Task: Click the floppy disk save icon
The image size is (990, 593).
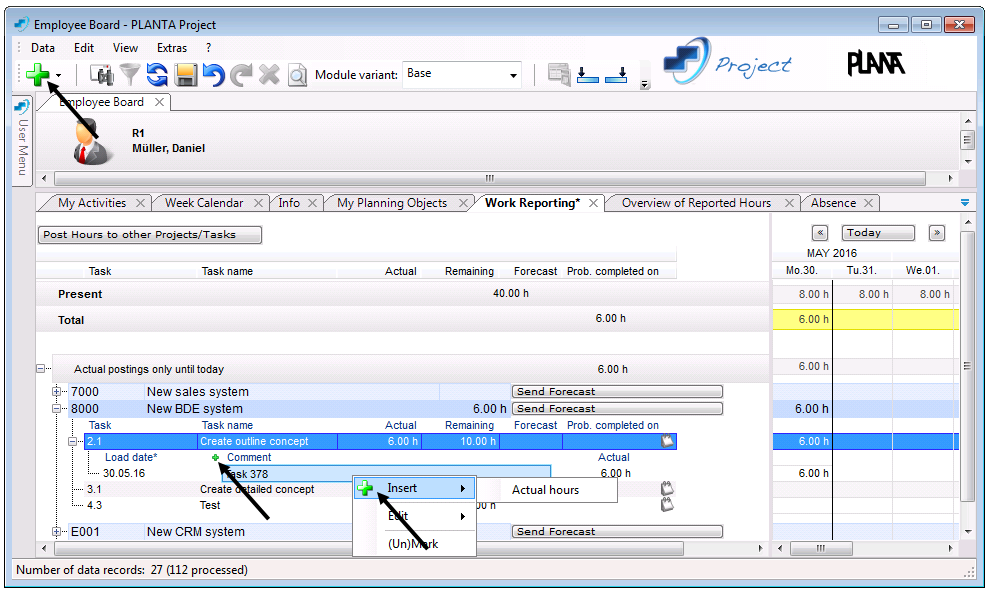Action: (x=186, y=75)
